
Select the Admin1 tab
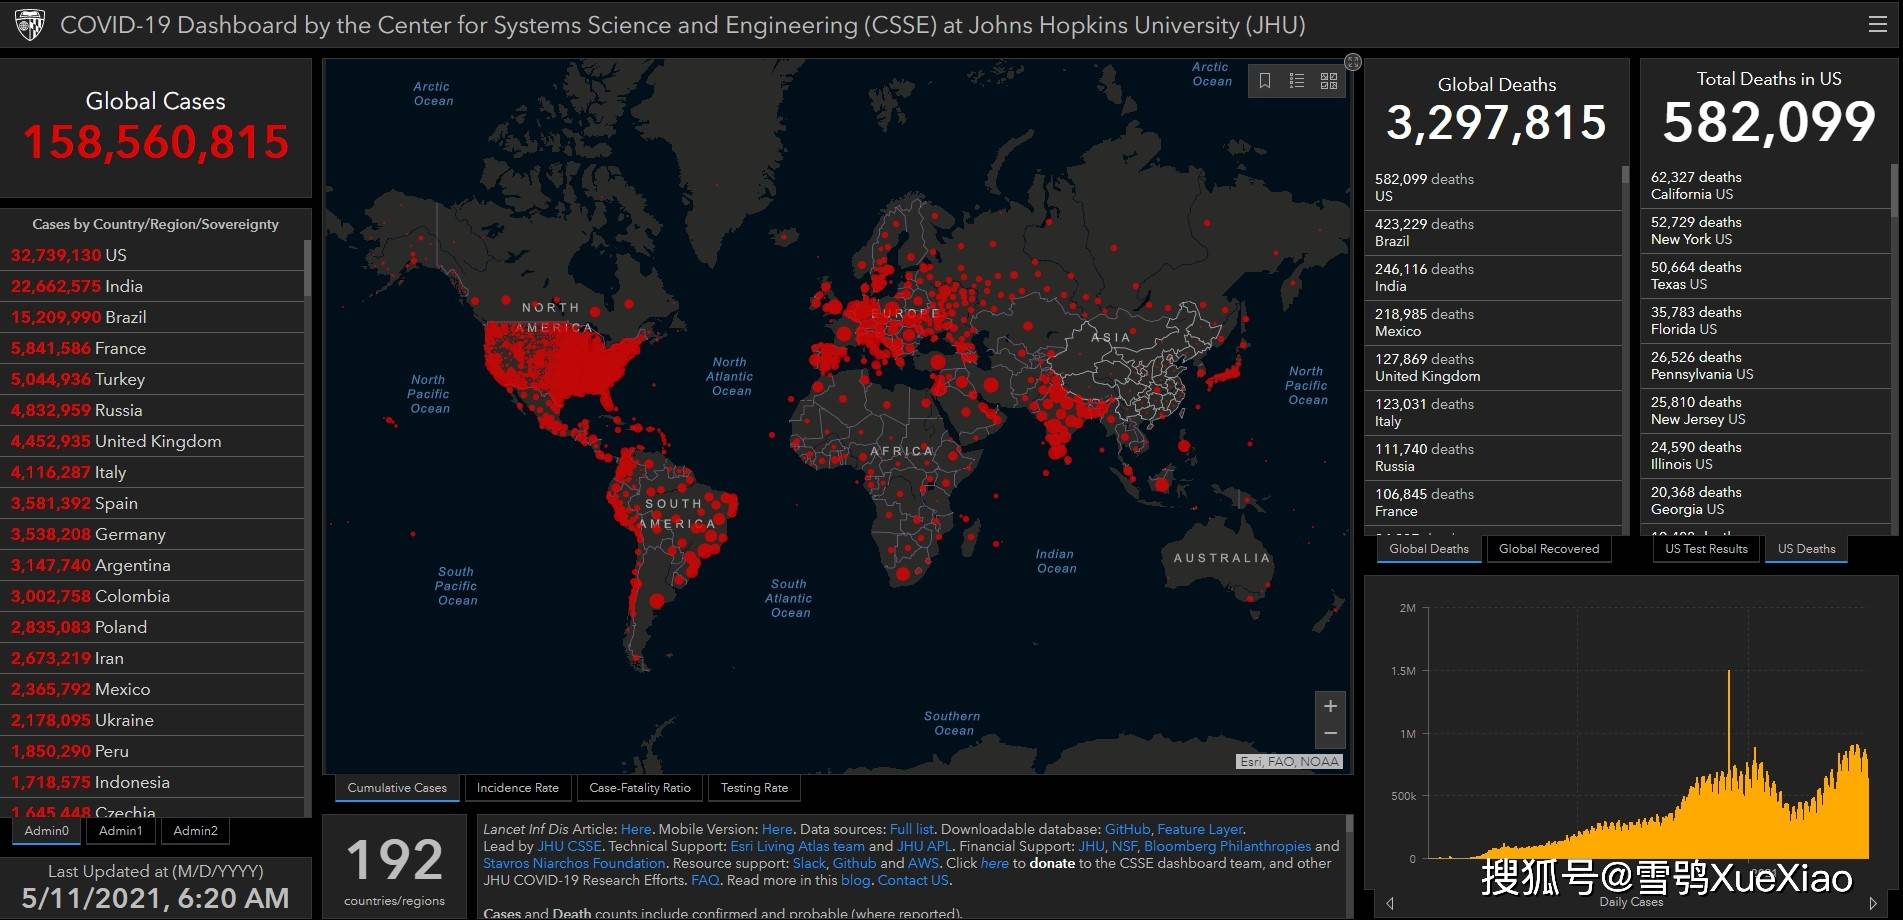click(121, 831)
